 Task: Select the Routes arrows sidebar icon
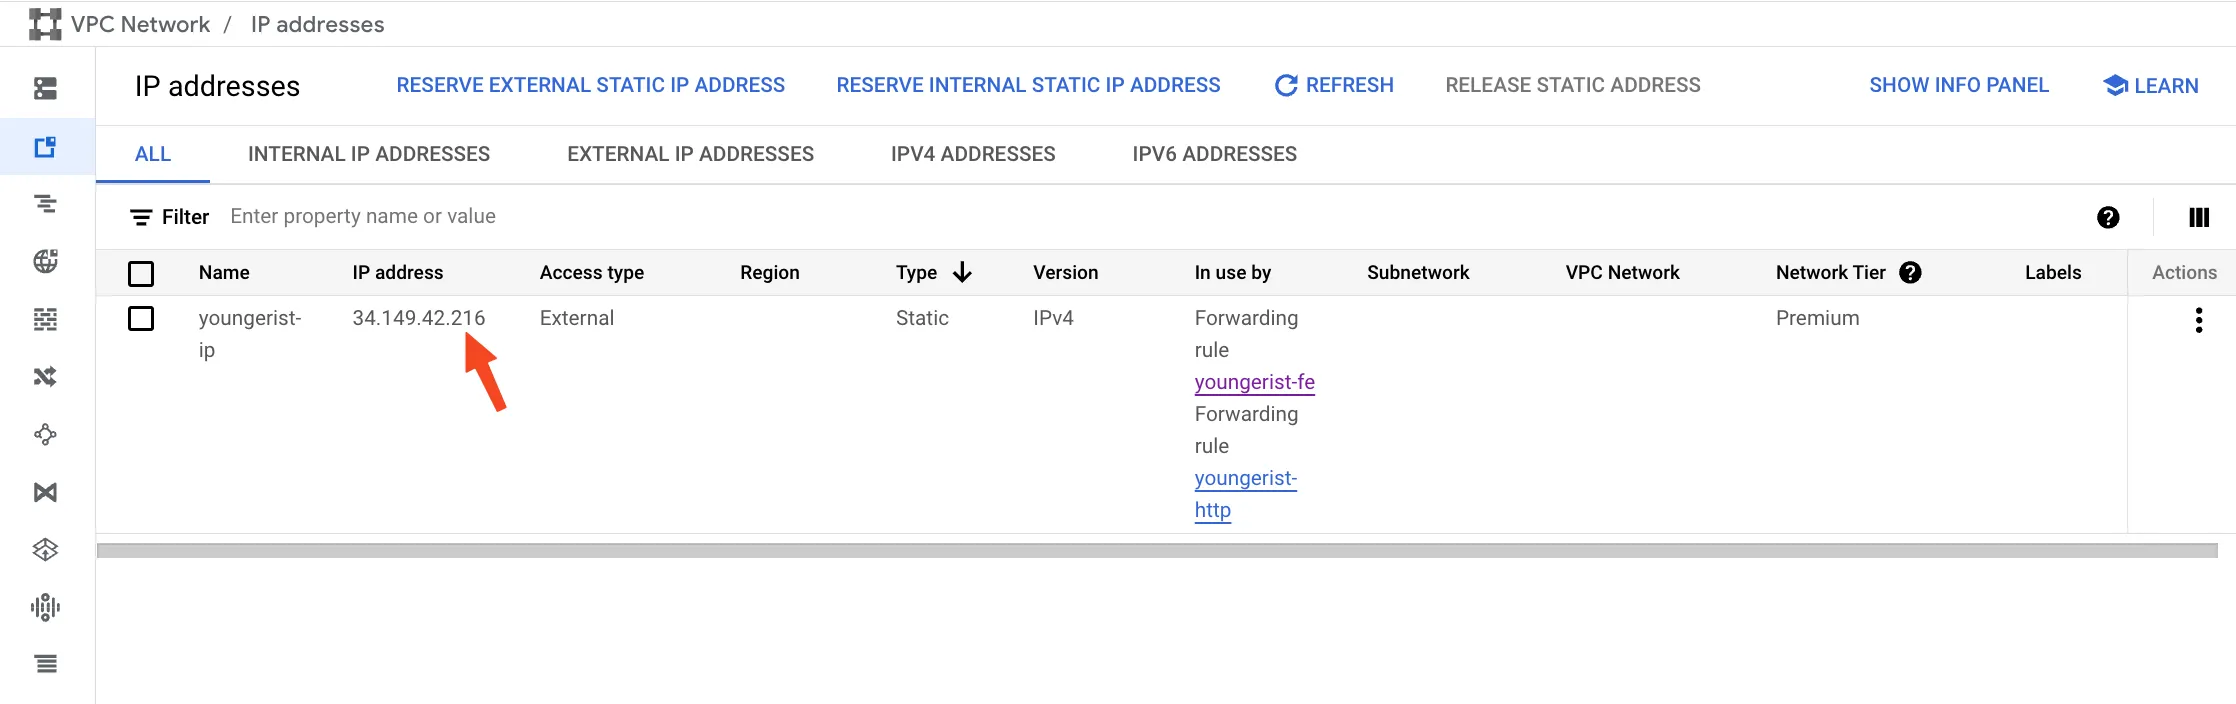tap(45, 376)
